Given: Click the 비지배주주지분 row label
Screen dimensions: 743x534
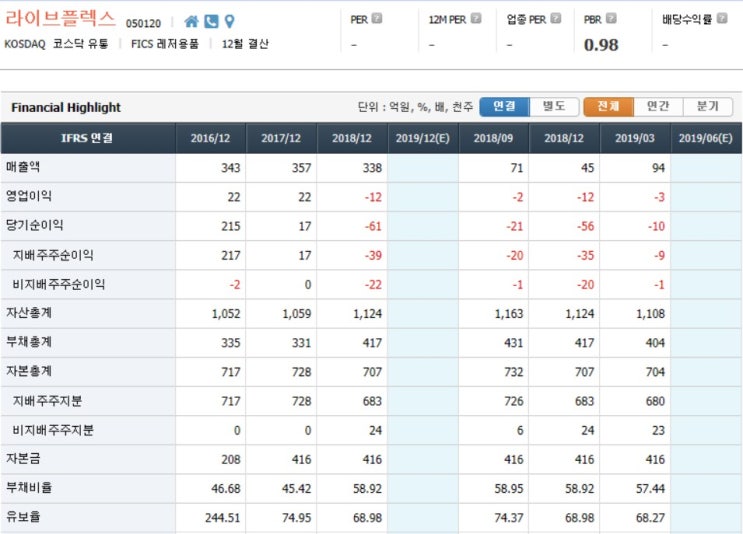Looking at the screenshot, I should 53,430.
